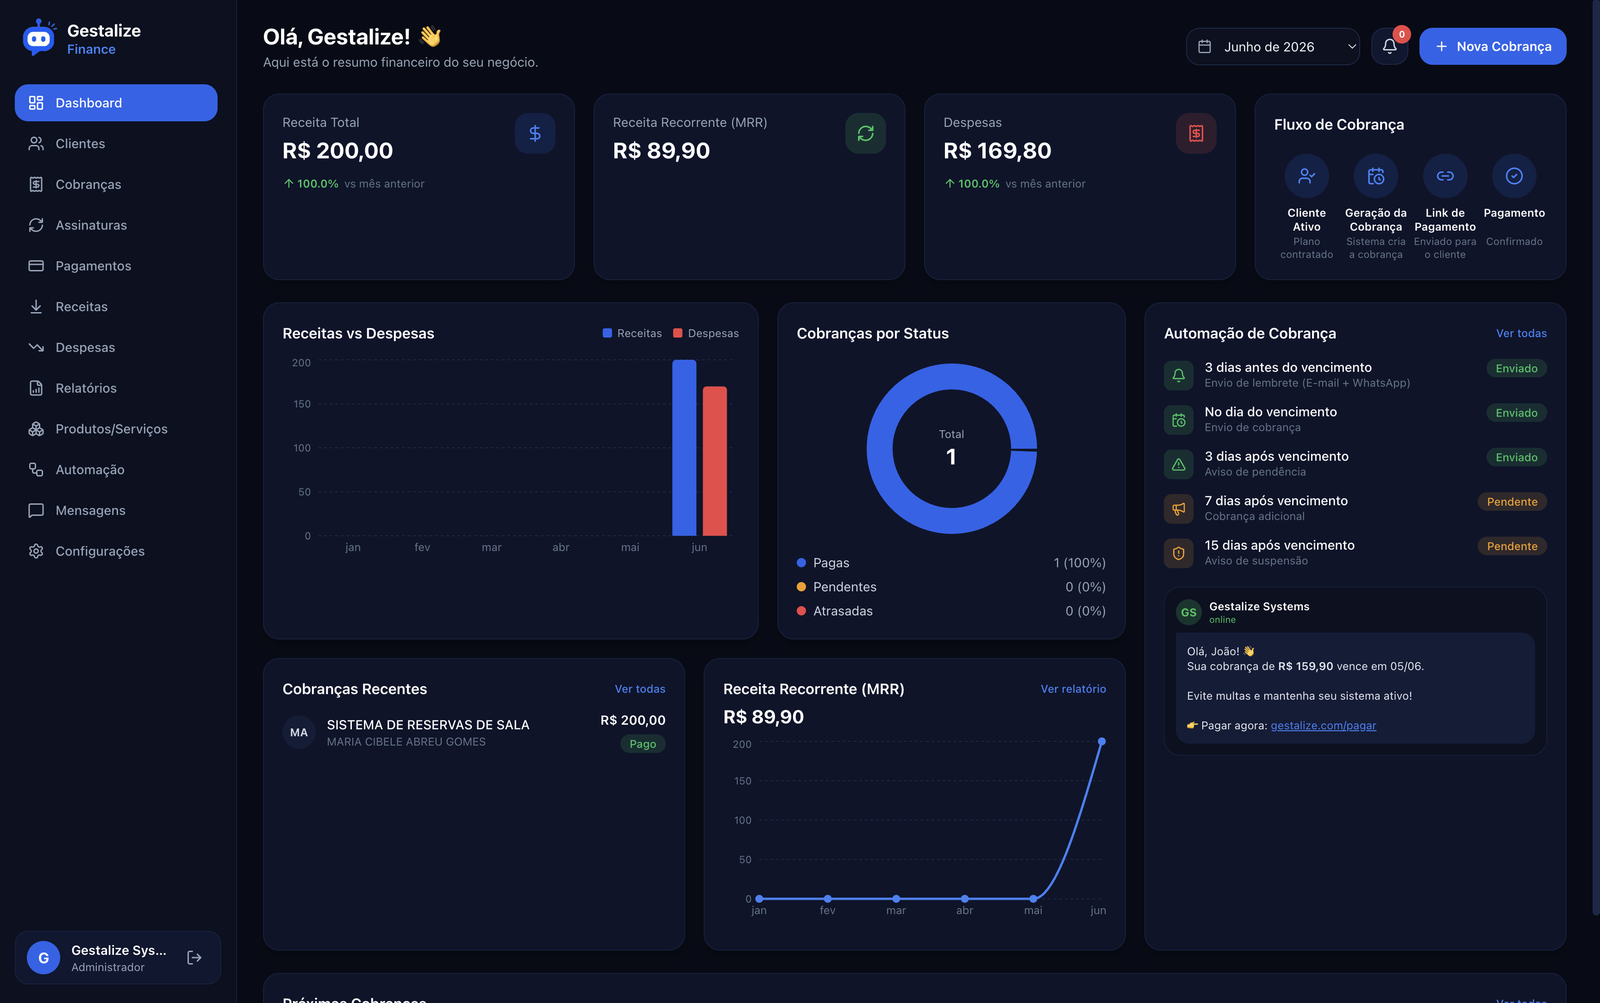Open Pagamentos in the sidebar
The height and width of the screenshot is (1003, 1600).
[116, 266]
